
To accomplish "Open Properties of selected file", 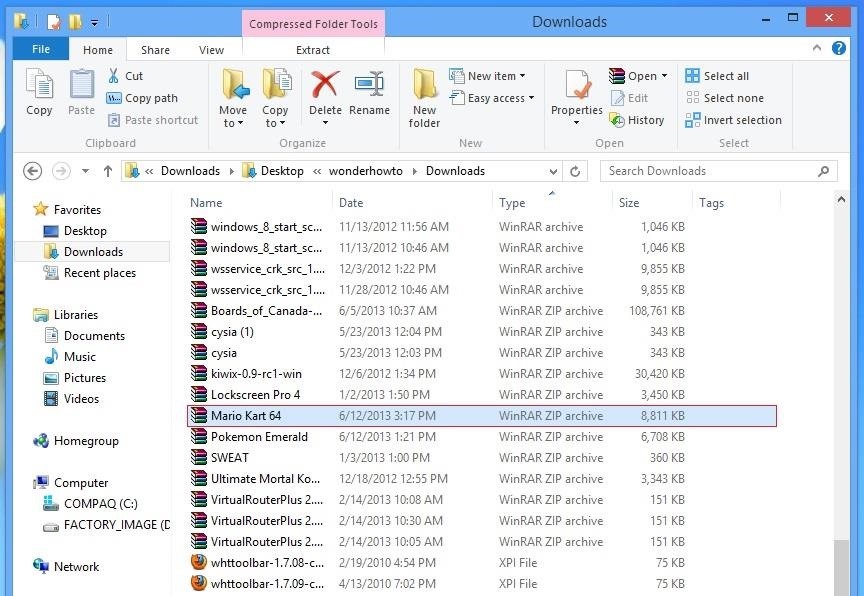I will click(x=577, y=92).
